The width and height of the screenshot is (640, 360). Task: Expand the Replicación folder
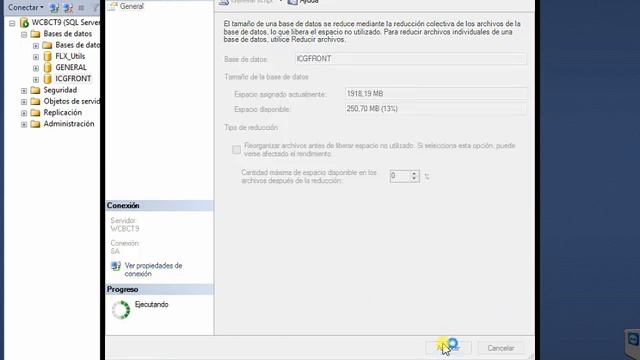coord(24,113)
